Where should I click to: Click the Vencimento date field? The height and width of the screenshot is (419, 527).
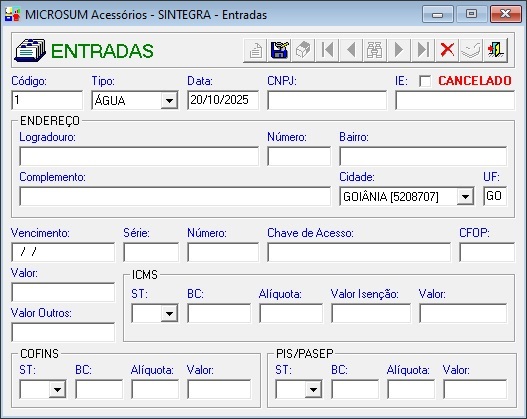(x=63, y=252)
